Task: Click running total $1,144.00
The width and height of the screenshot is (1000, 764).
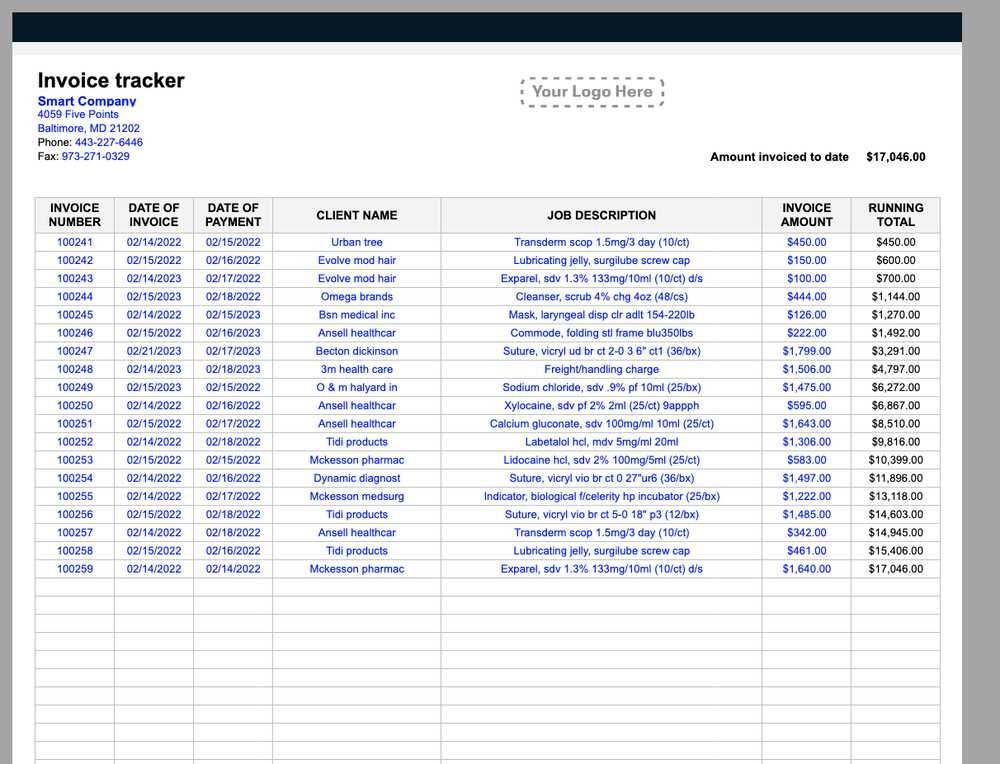Action: coord(895,297)
